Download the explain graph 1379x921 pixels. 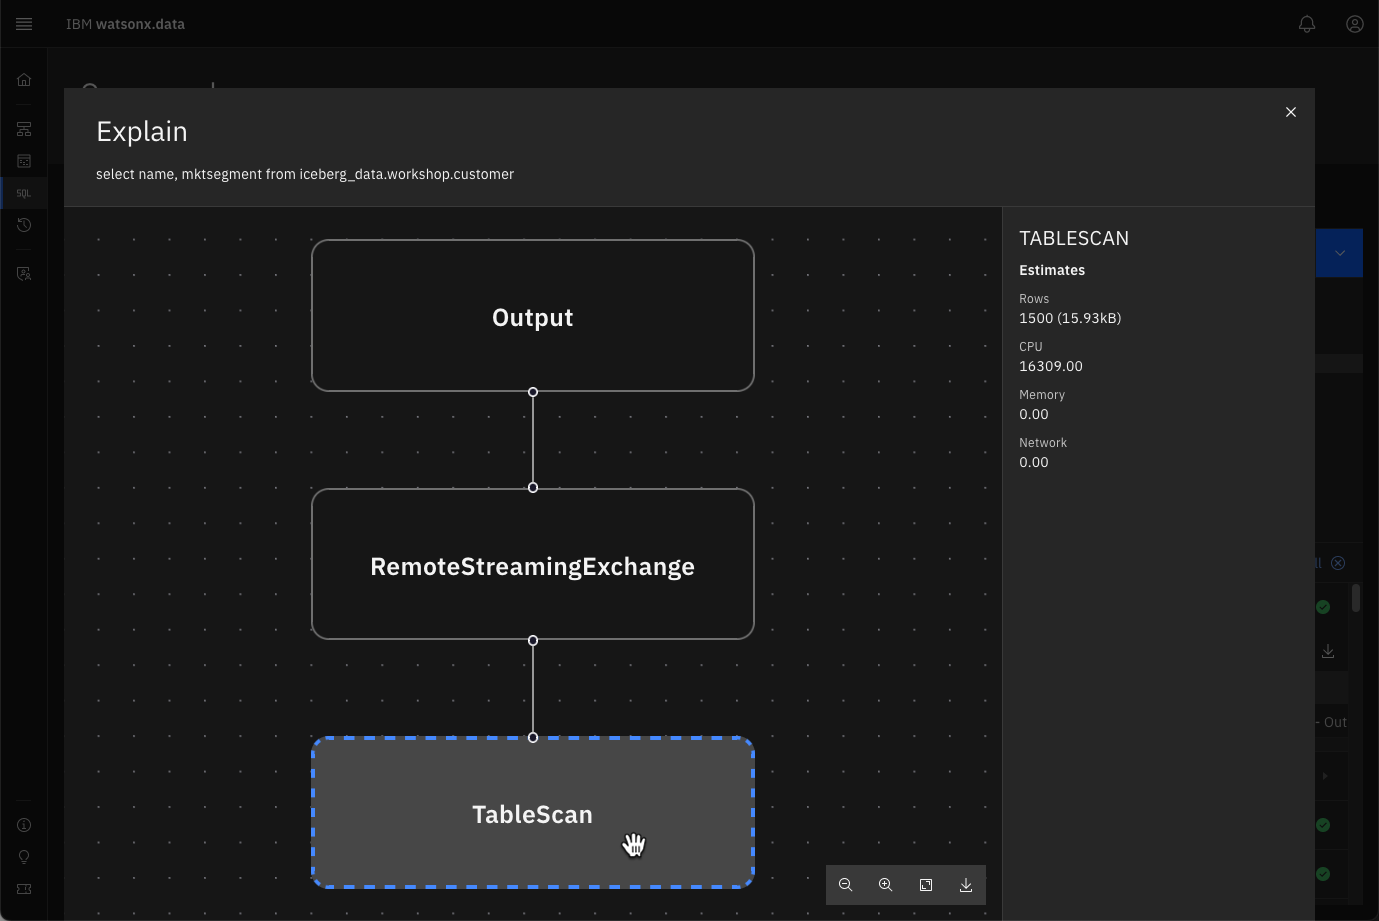point(966,885)
